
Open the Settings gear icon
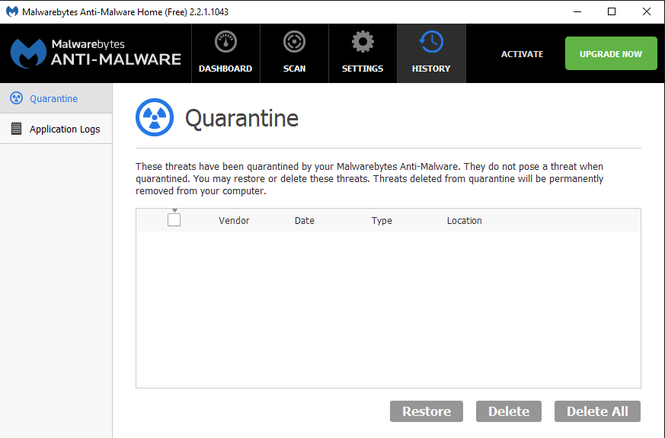point(363,42)
